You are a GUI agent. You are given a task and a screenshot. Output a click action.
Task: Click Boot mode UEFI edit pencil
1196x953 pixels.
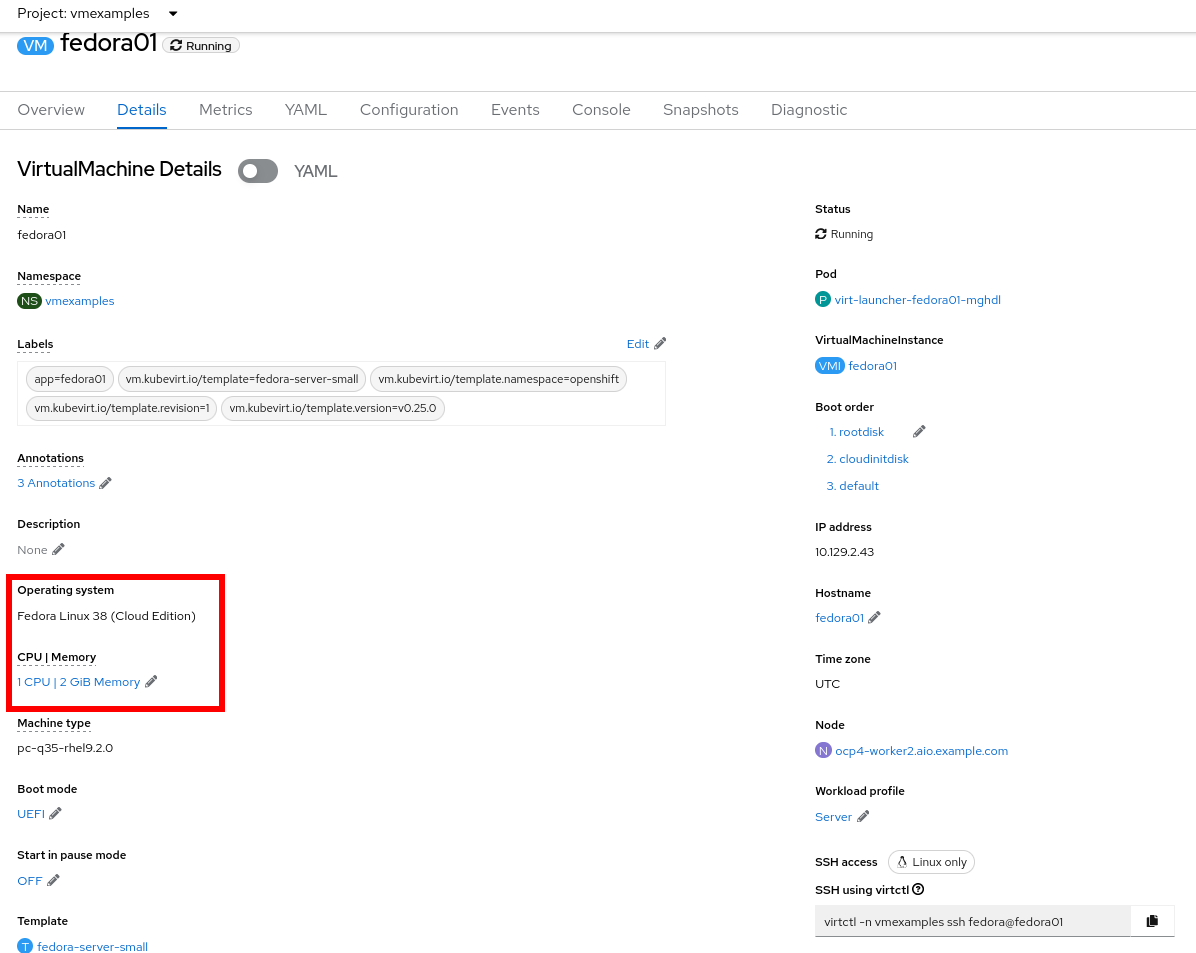point(56,814)
